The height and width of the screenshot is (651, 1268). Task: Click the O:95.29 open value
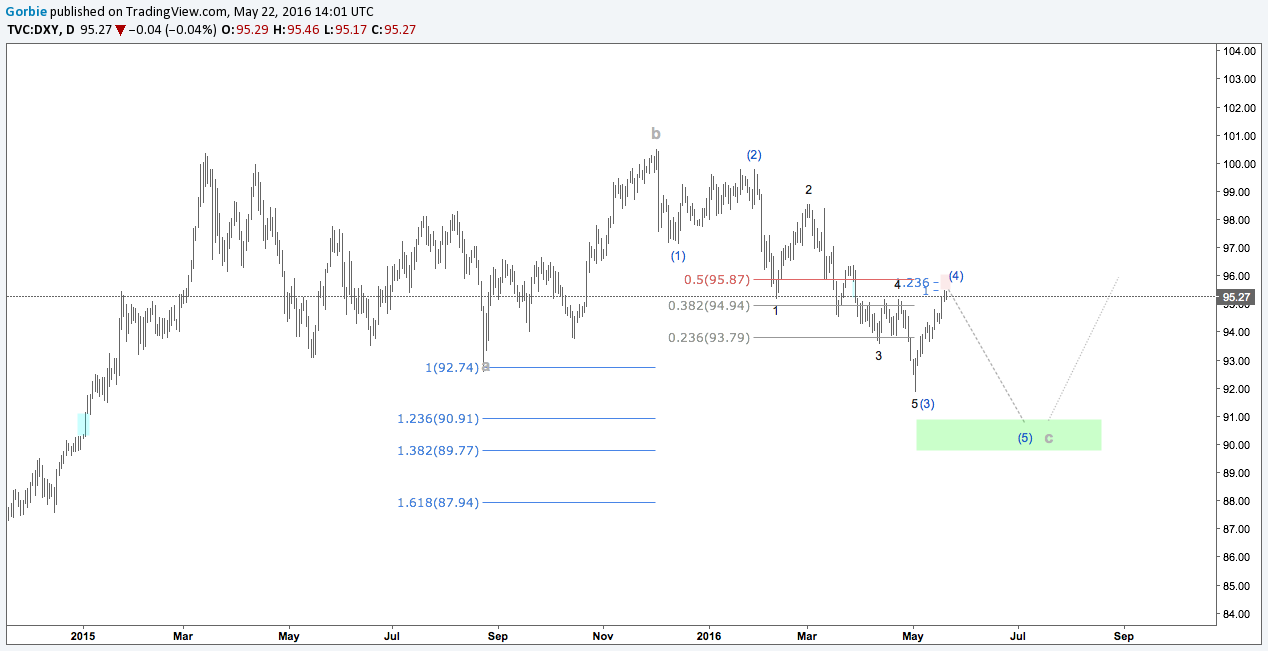tap(243, 30)
